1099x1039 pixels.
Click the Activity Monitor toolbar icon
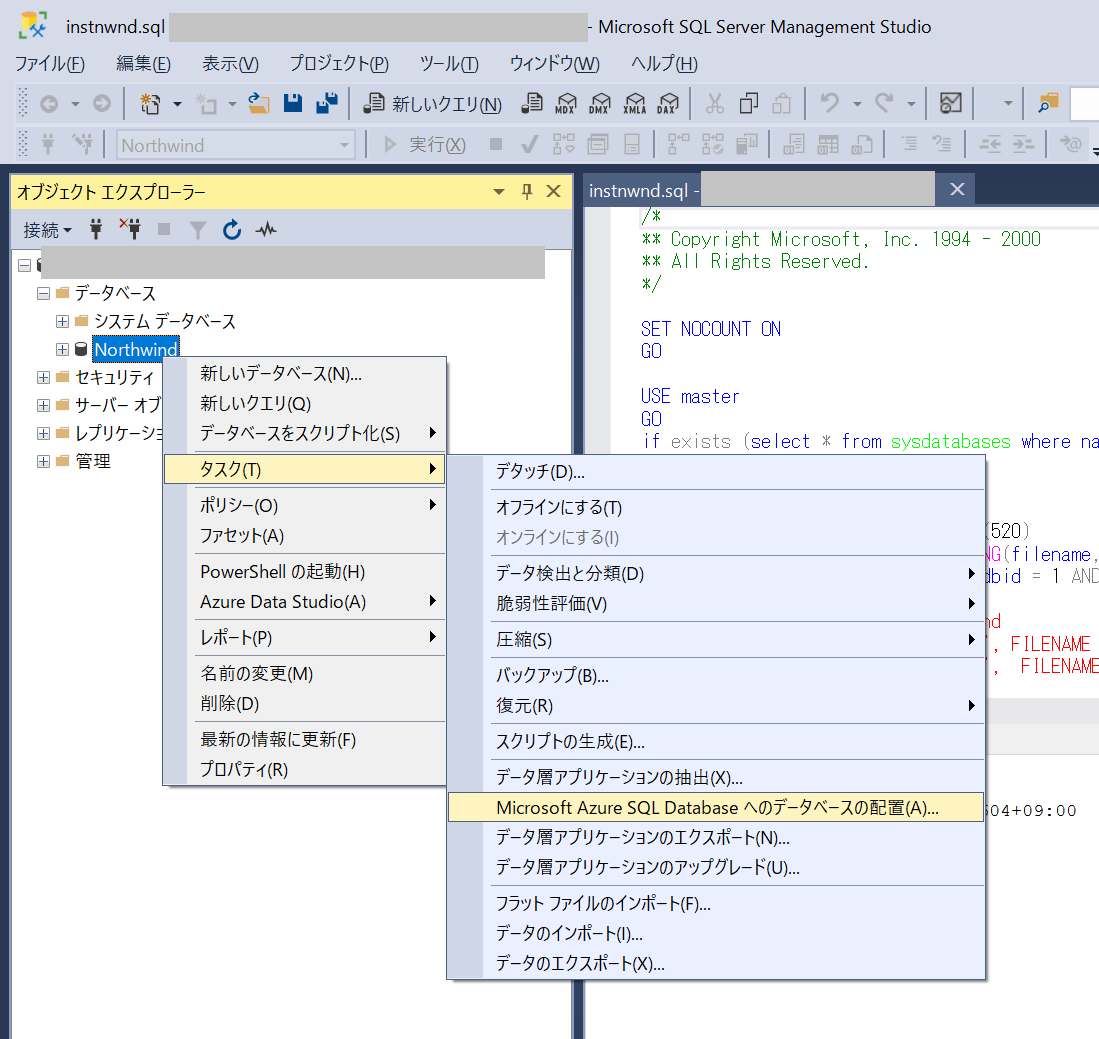pyautogui.click(x=950, y=104)
